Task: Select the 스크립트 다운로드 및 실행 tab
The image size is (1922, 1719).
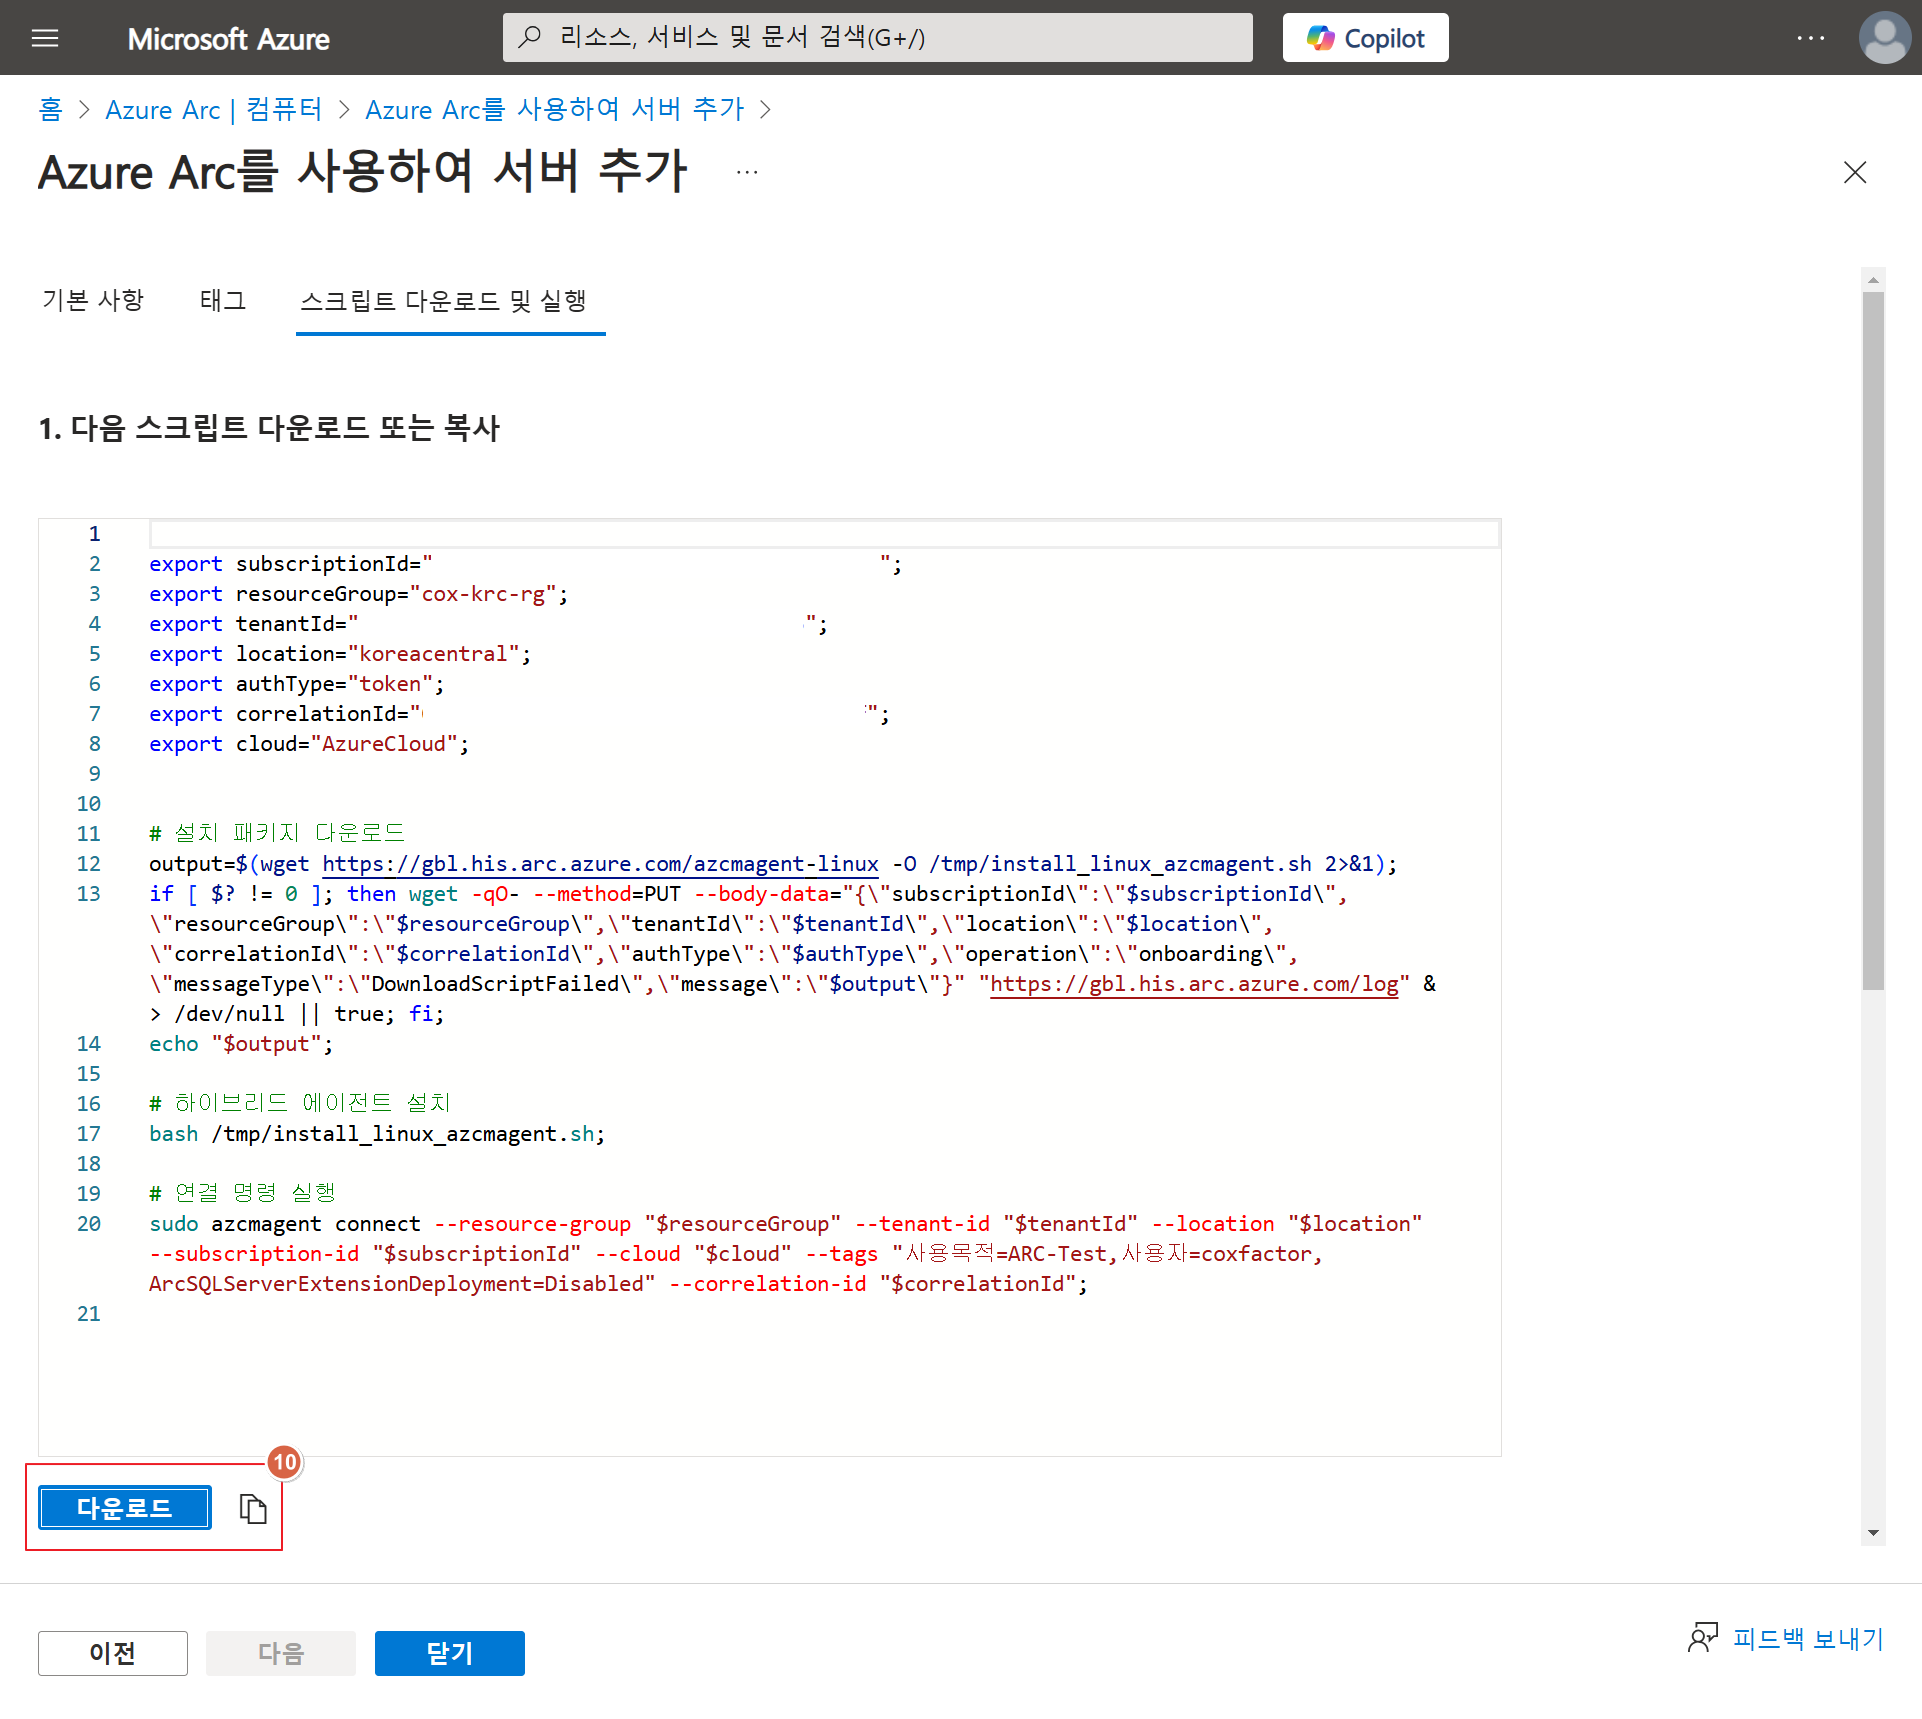Action: click(x=443, y=300)
